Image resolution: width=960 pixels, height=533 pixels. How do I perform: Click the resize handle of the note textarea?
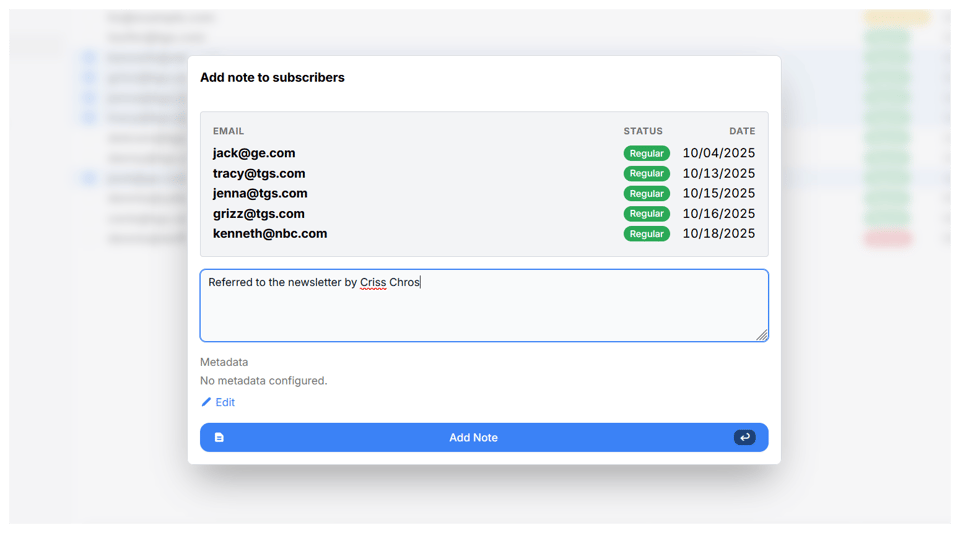pos(762,336)
